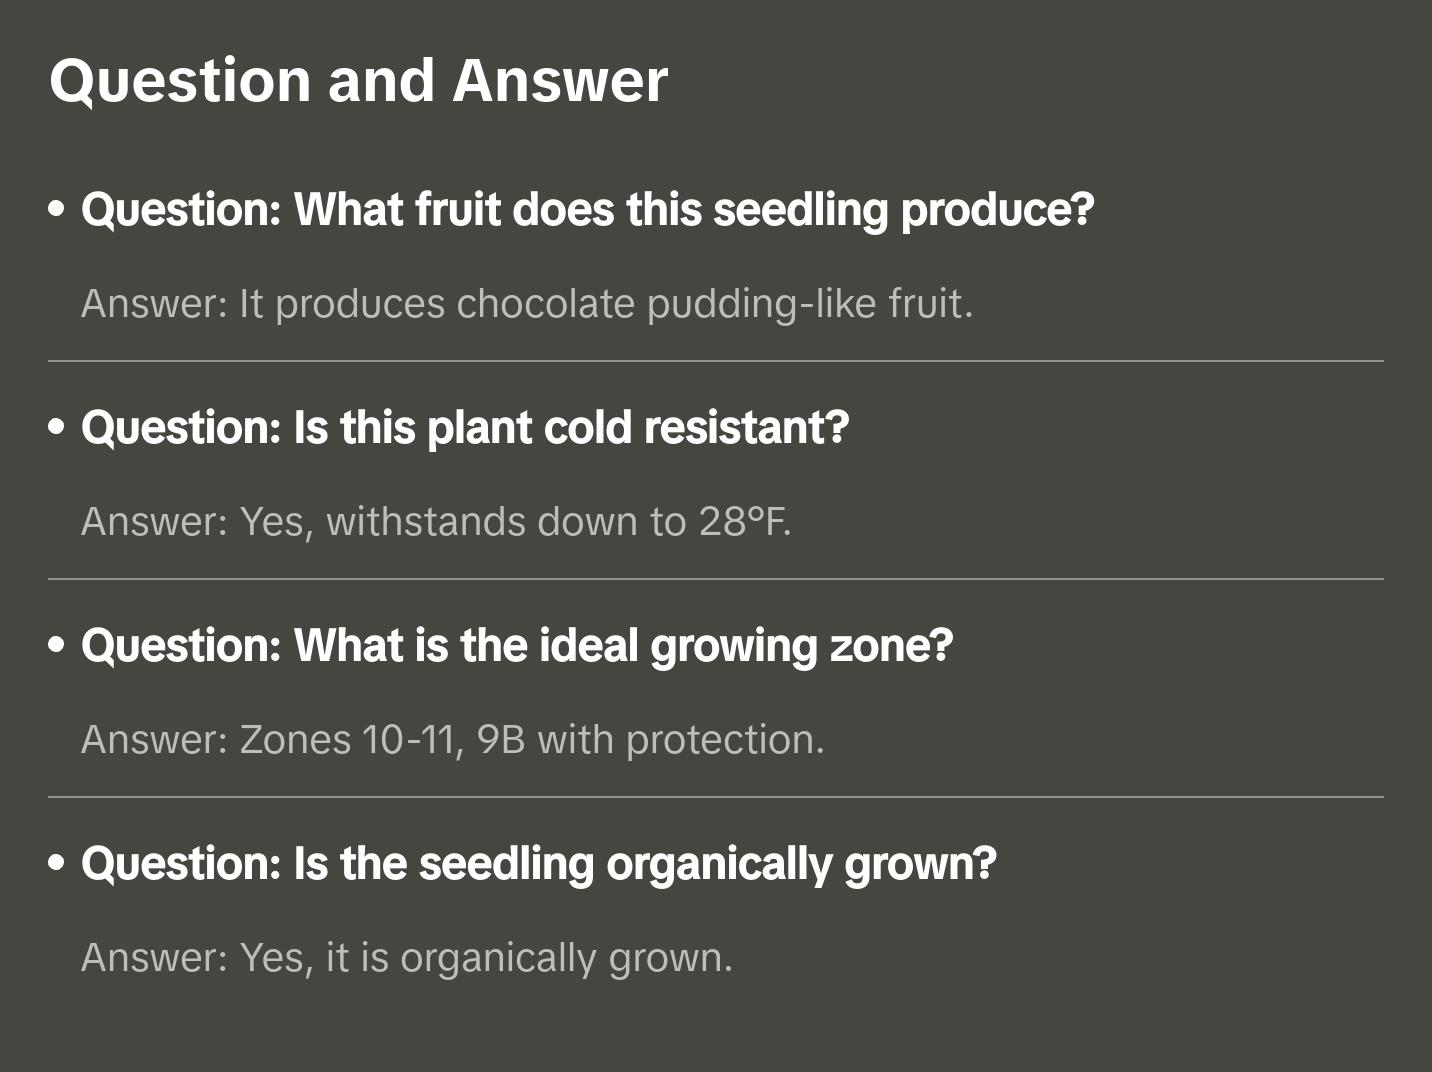Click the "Question and Answer" heading

click(x=358, y=81)
